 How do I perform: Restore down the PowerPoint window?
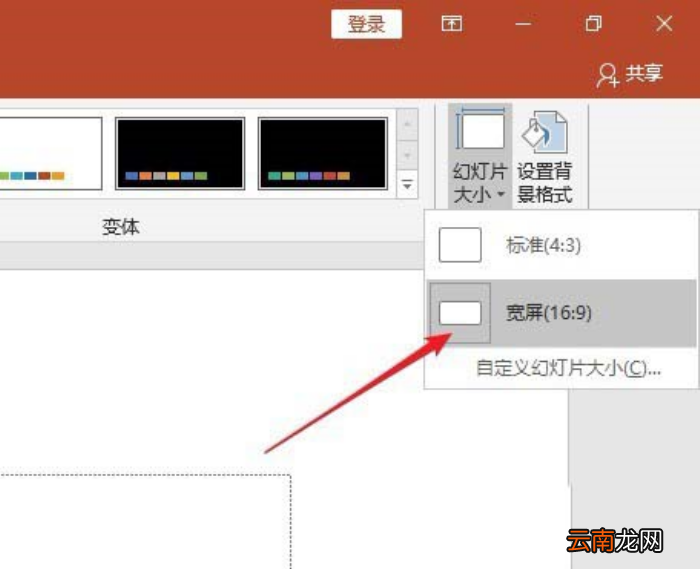click(x=593, y=23)
